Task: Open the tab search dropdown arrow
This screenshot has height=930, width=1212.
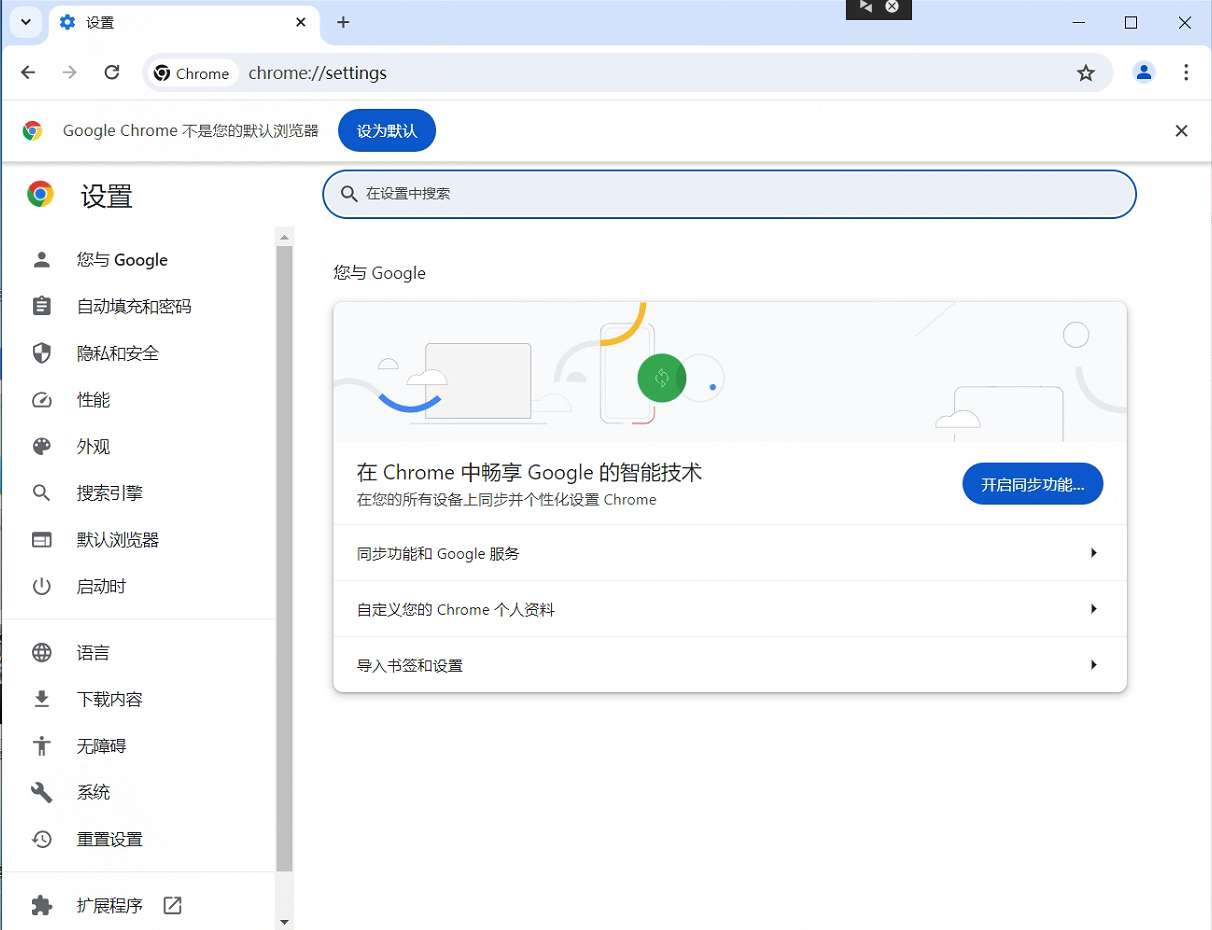Action: 26,22
